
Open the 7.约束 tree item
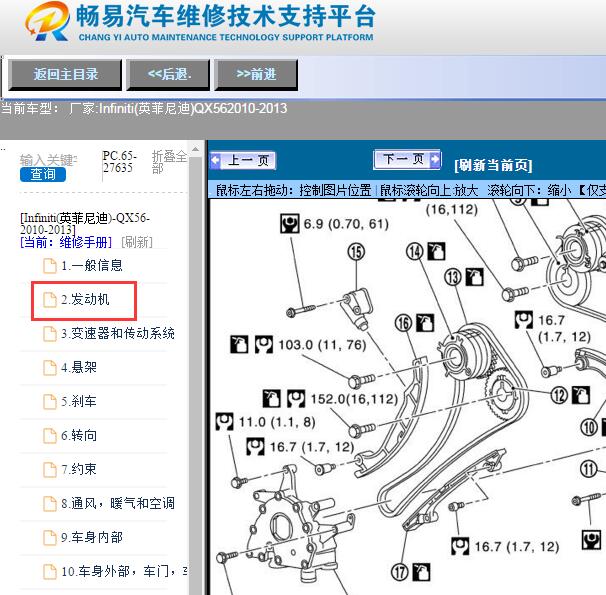pos(79,469)
